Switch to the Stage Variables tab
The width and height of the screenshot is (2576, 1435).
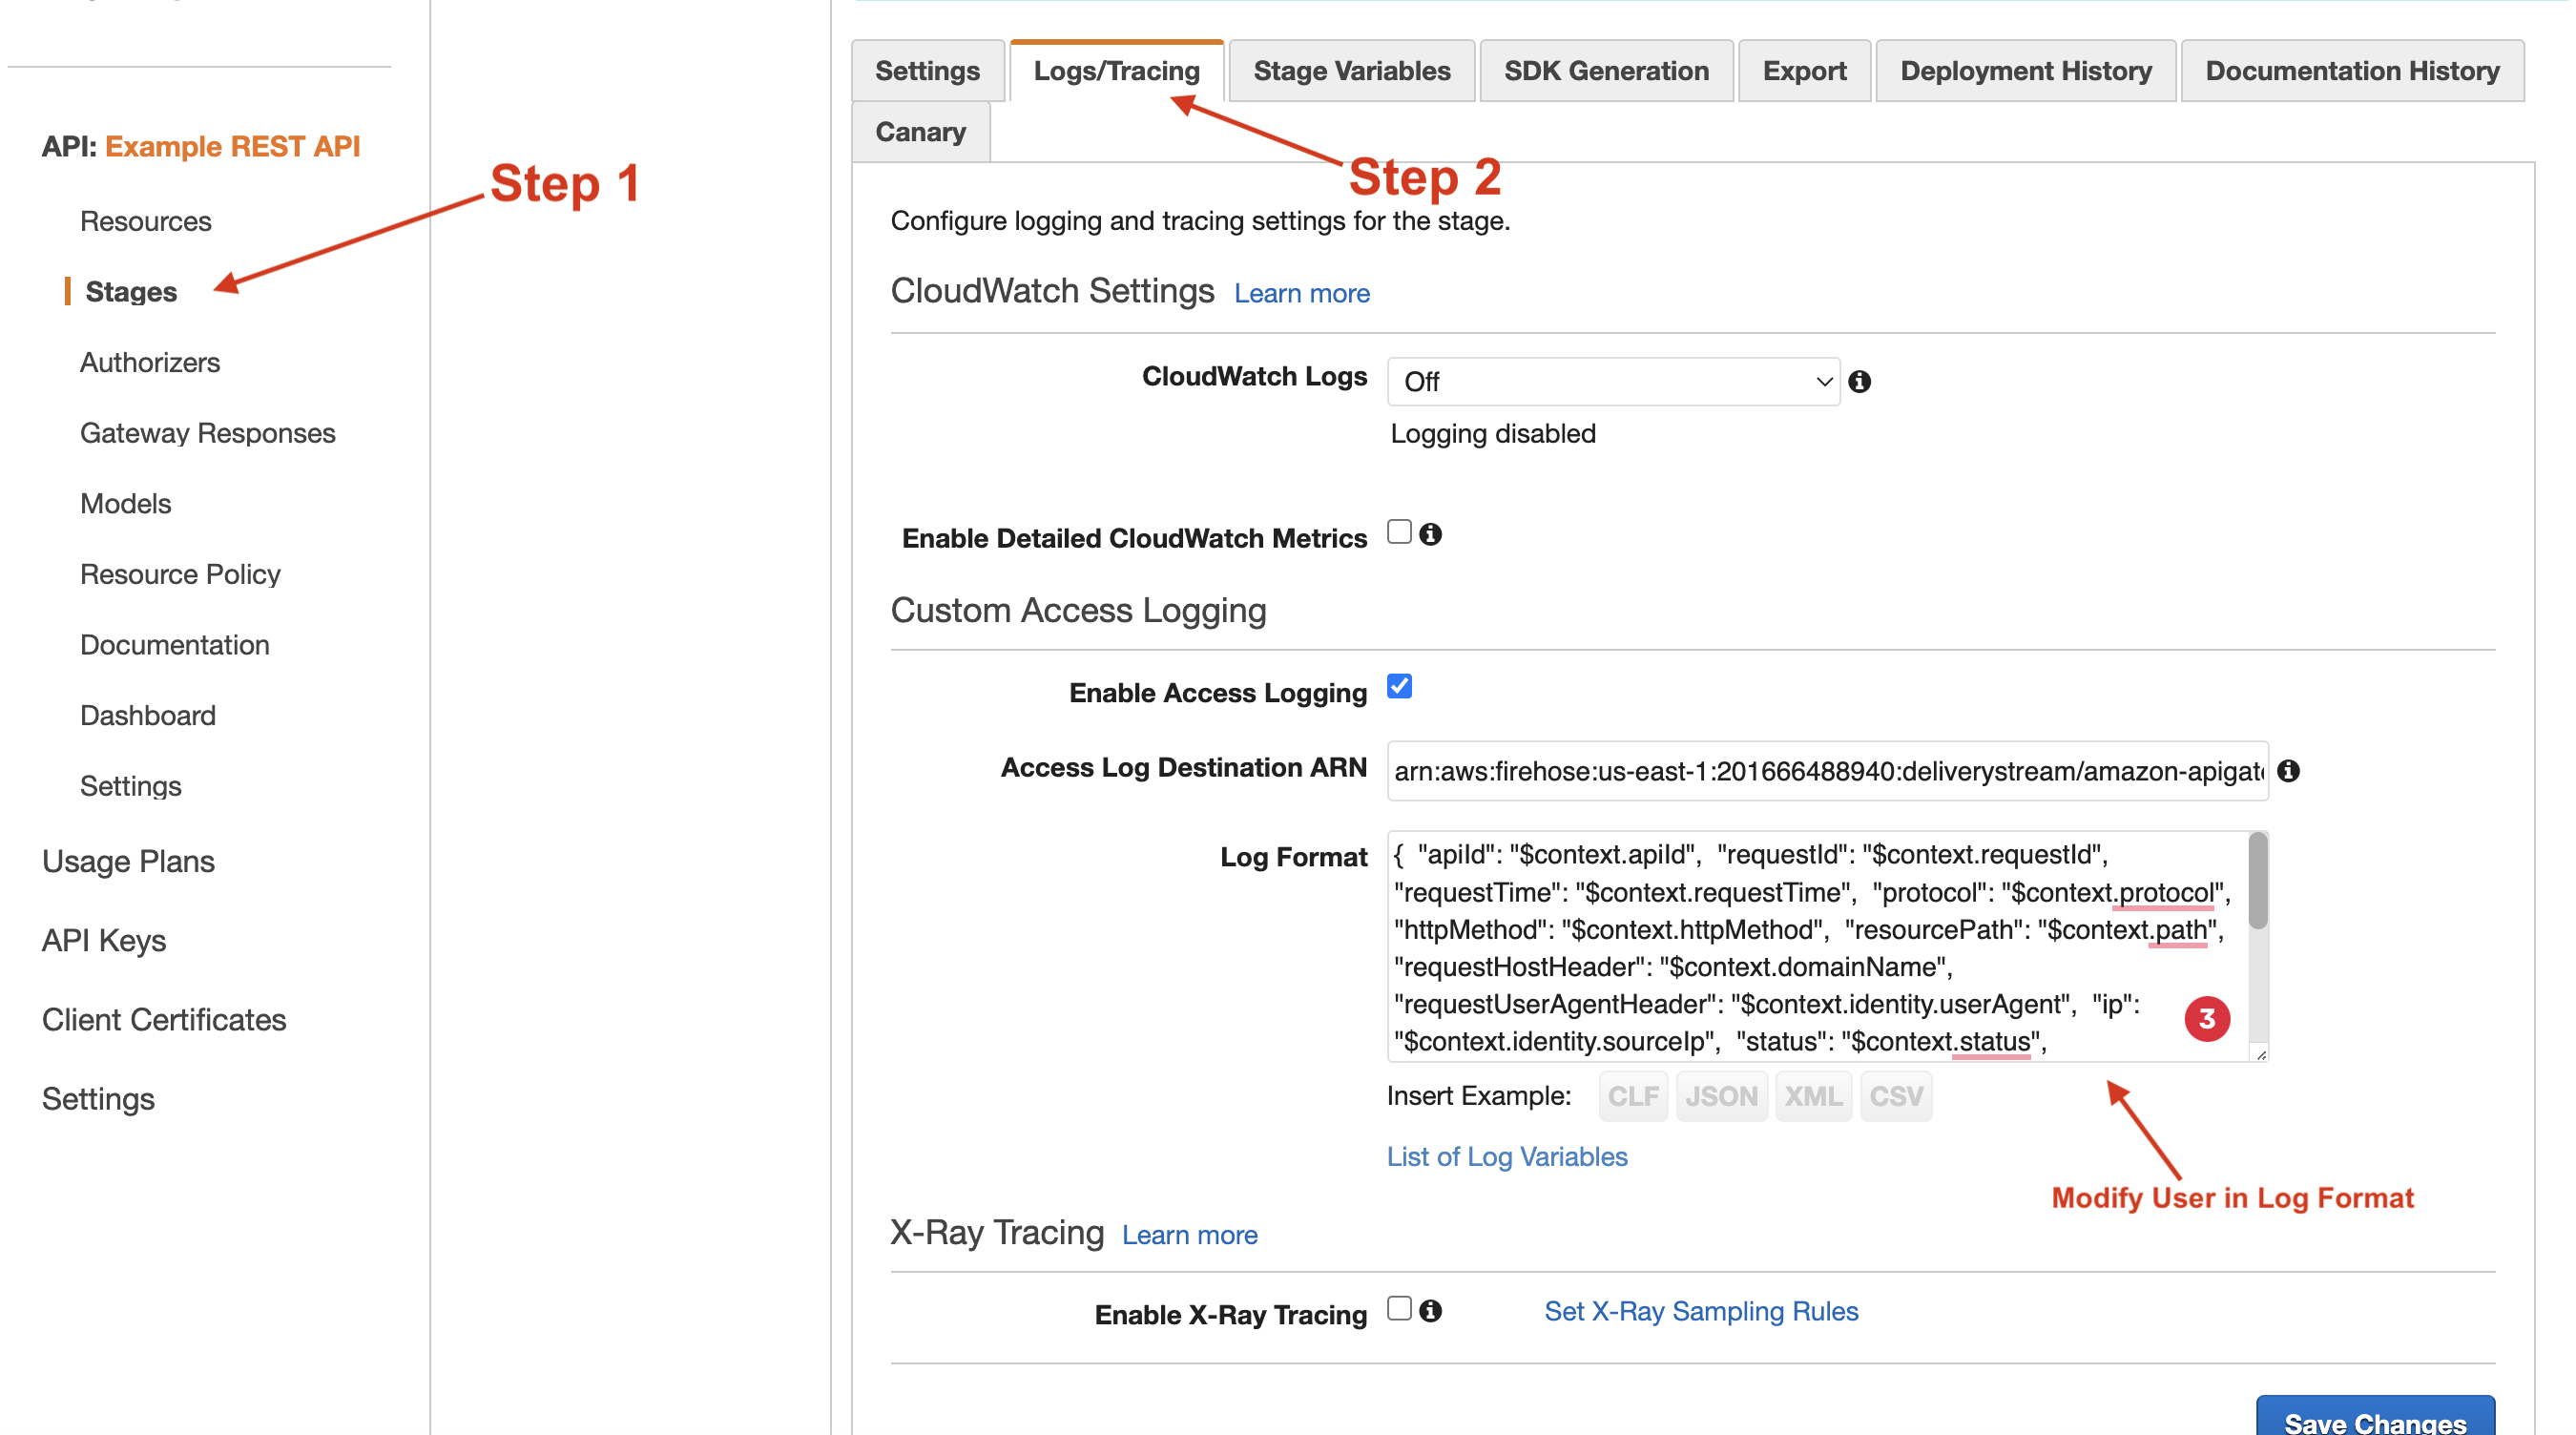(1351, 70)
